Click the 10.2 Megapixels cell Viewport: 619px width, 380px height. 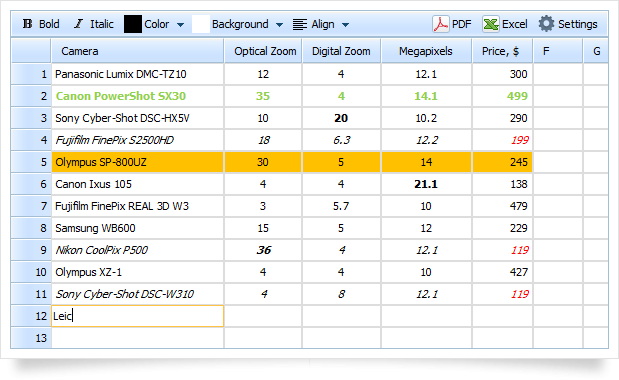point(426,118)
